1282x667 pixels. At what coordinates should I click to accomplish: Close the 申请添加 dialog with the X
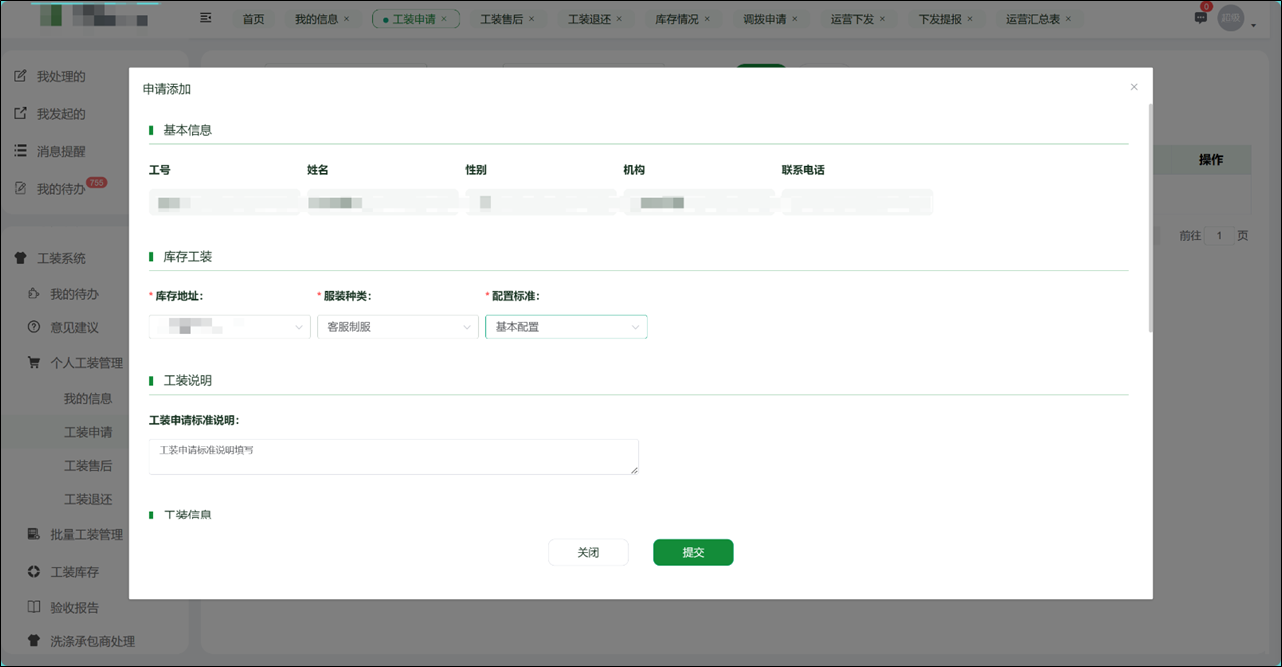(x=1134, y=87)
